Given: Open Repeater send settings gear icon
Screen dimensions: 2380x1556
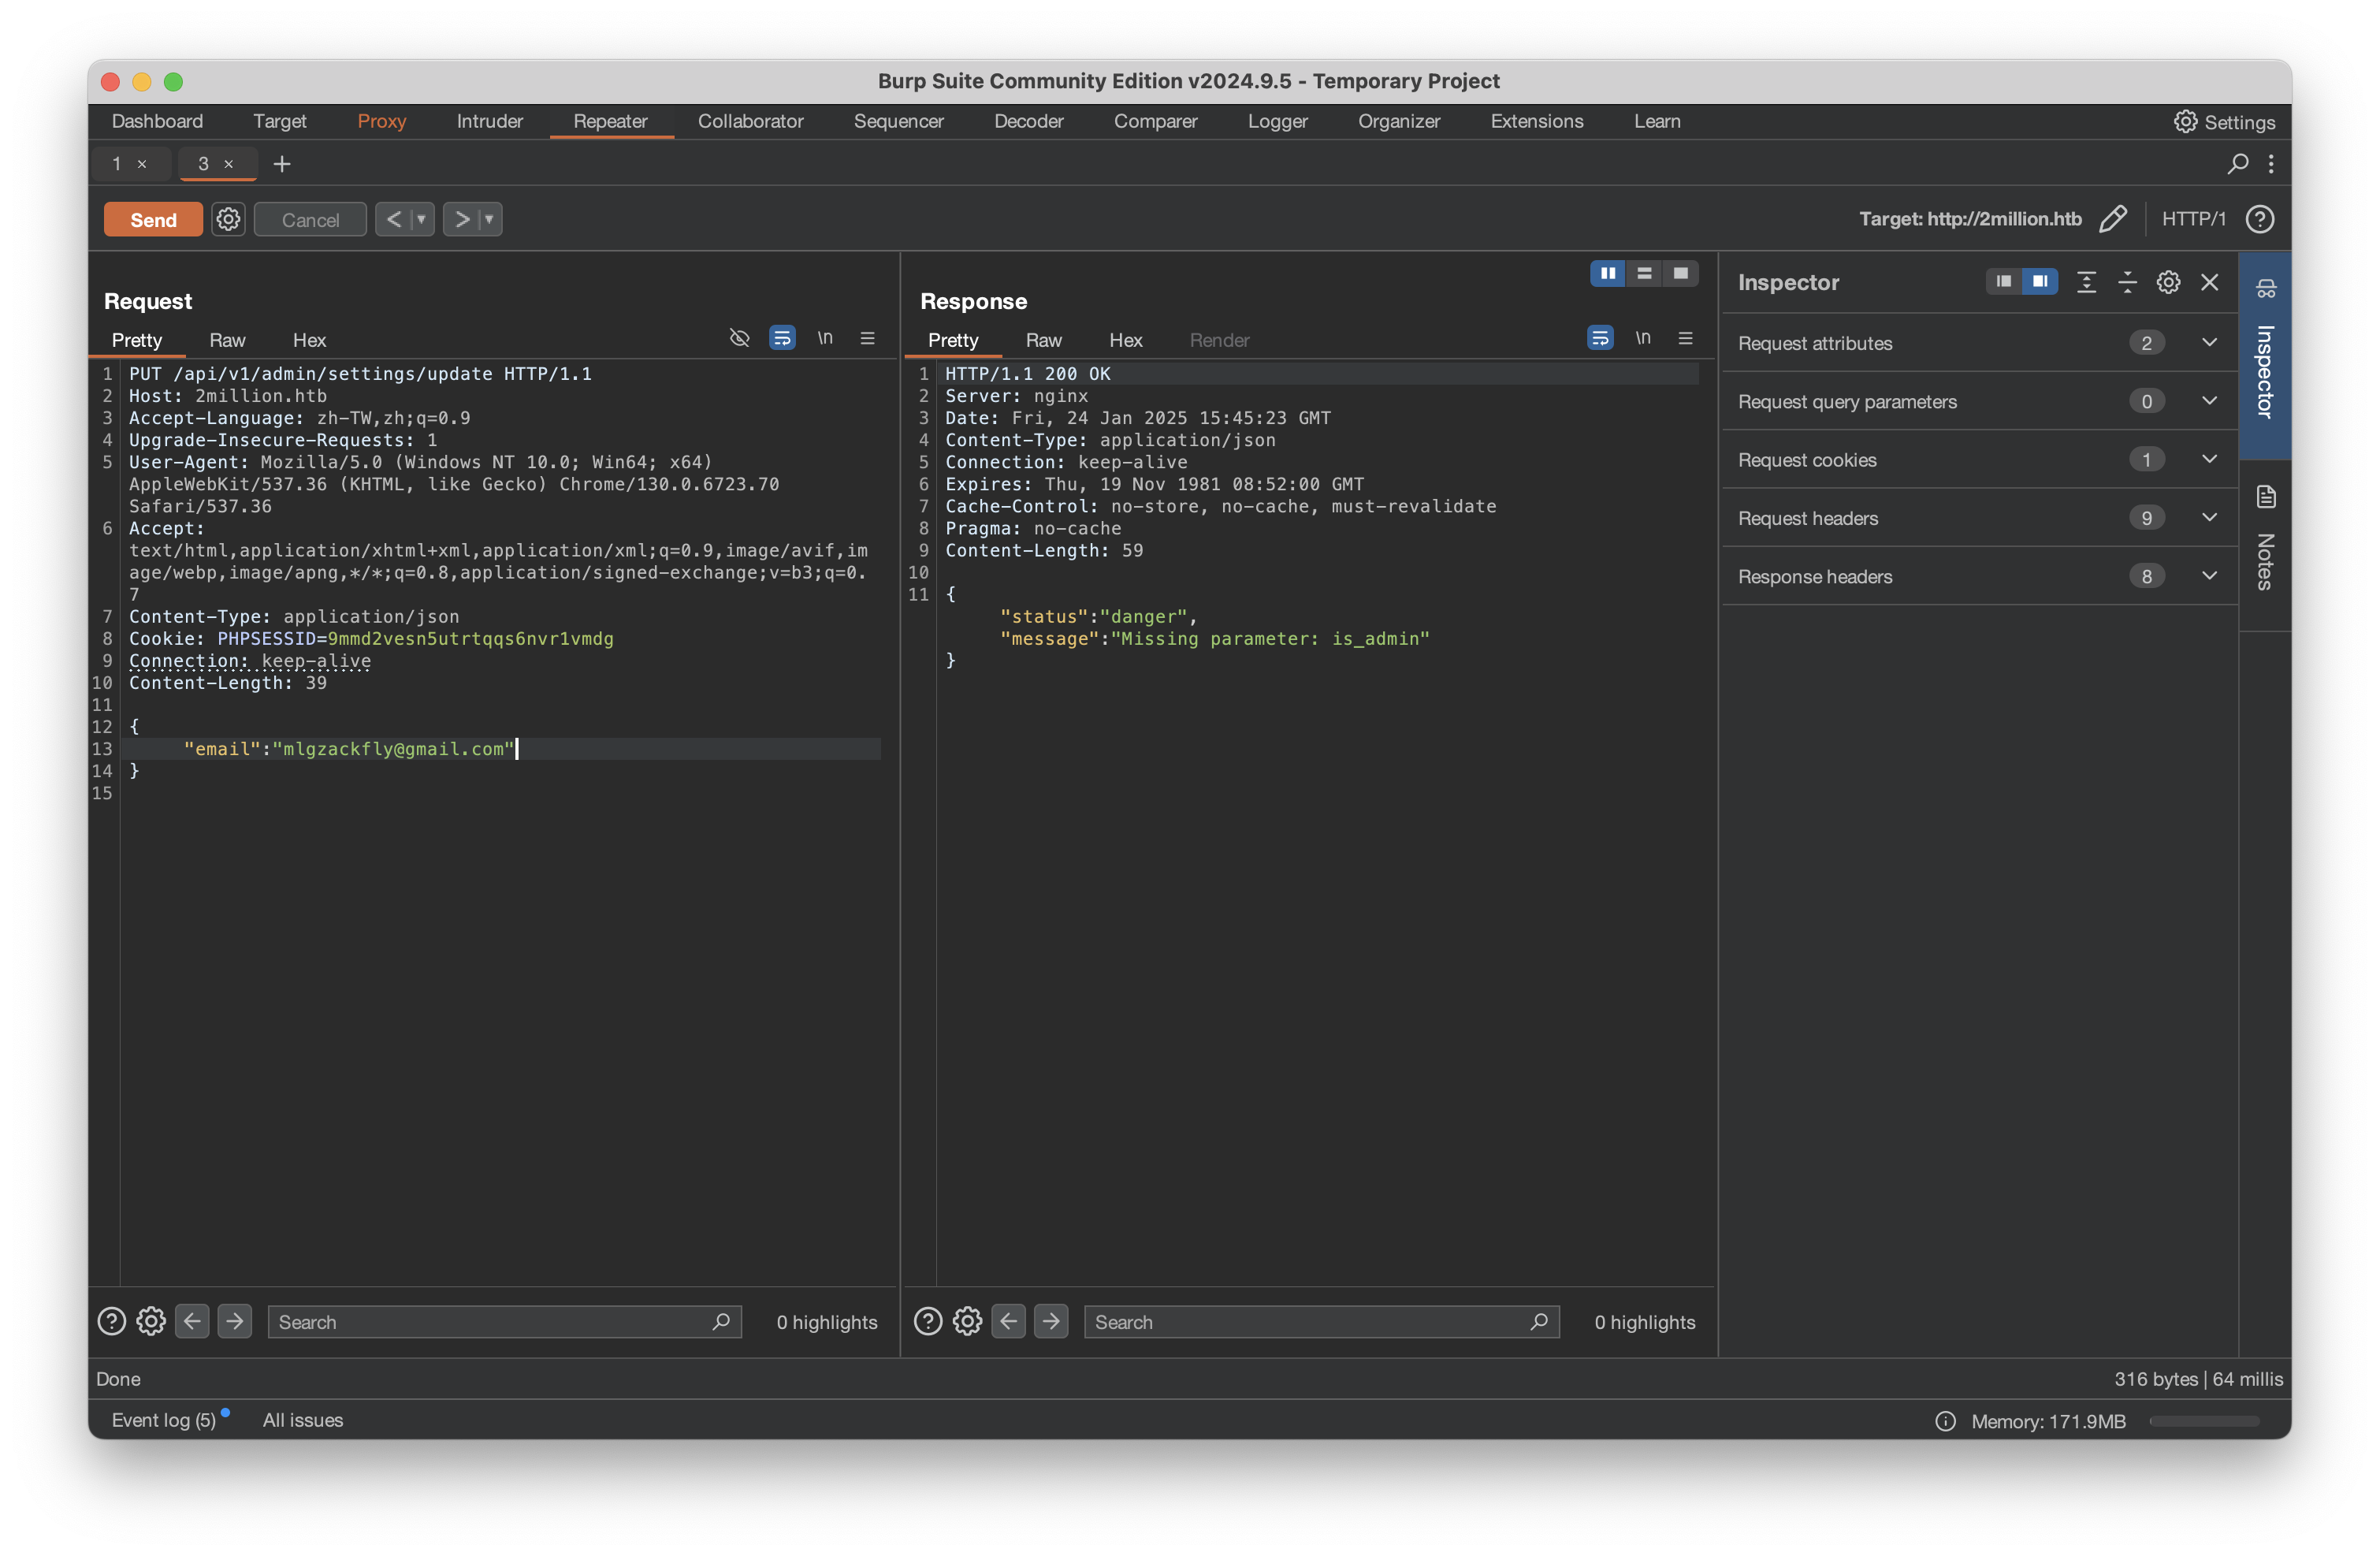Looking at the screenshot, I should coord(228,219).
